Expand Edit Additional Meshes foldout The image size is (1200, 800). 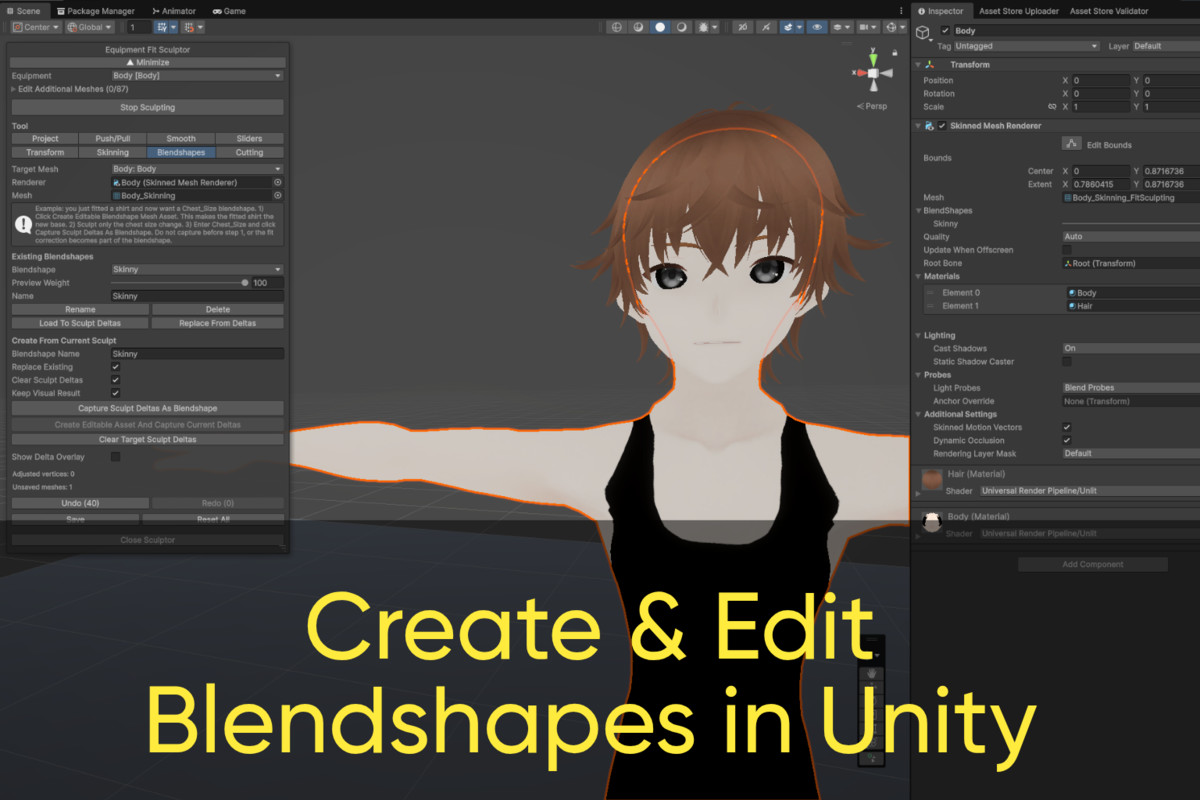(14, 89)
